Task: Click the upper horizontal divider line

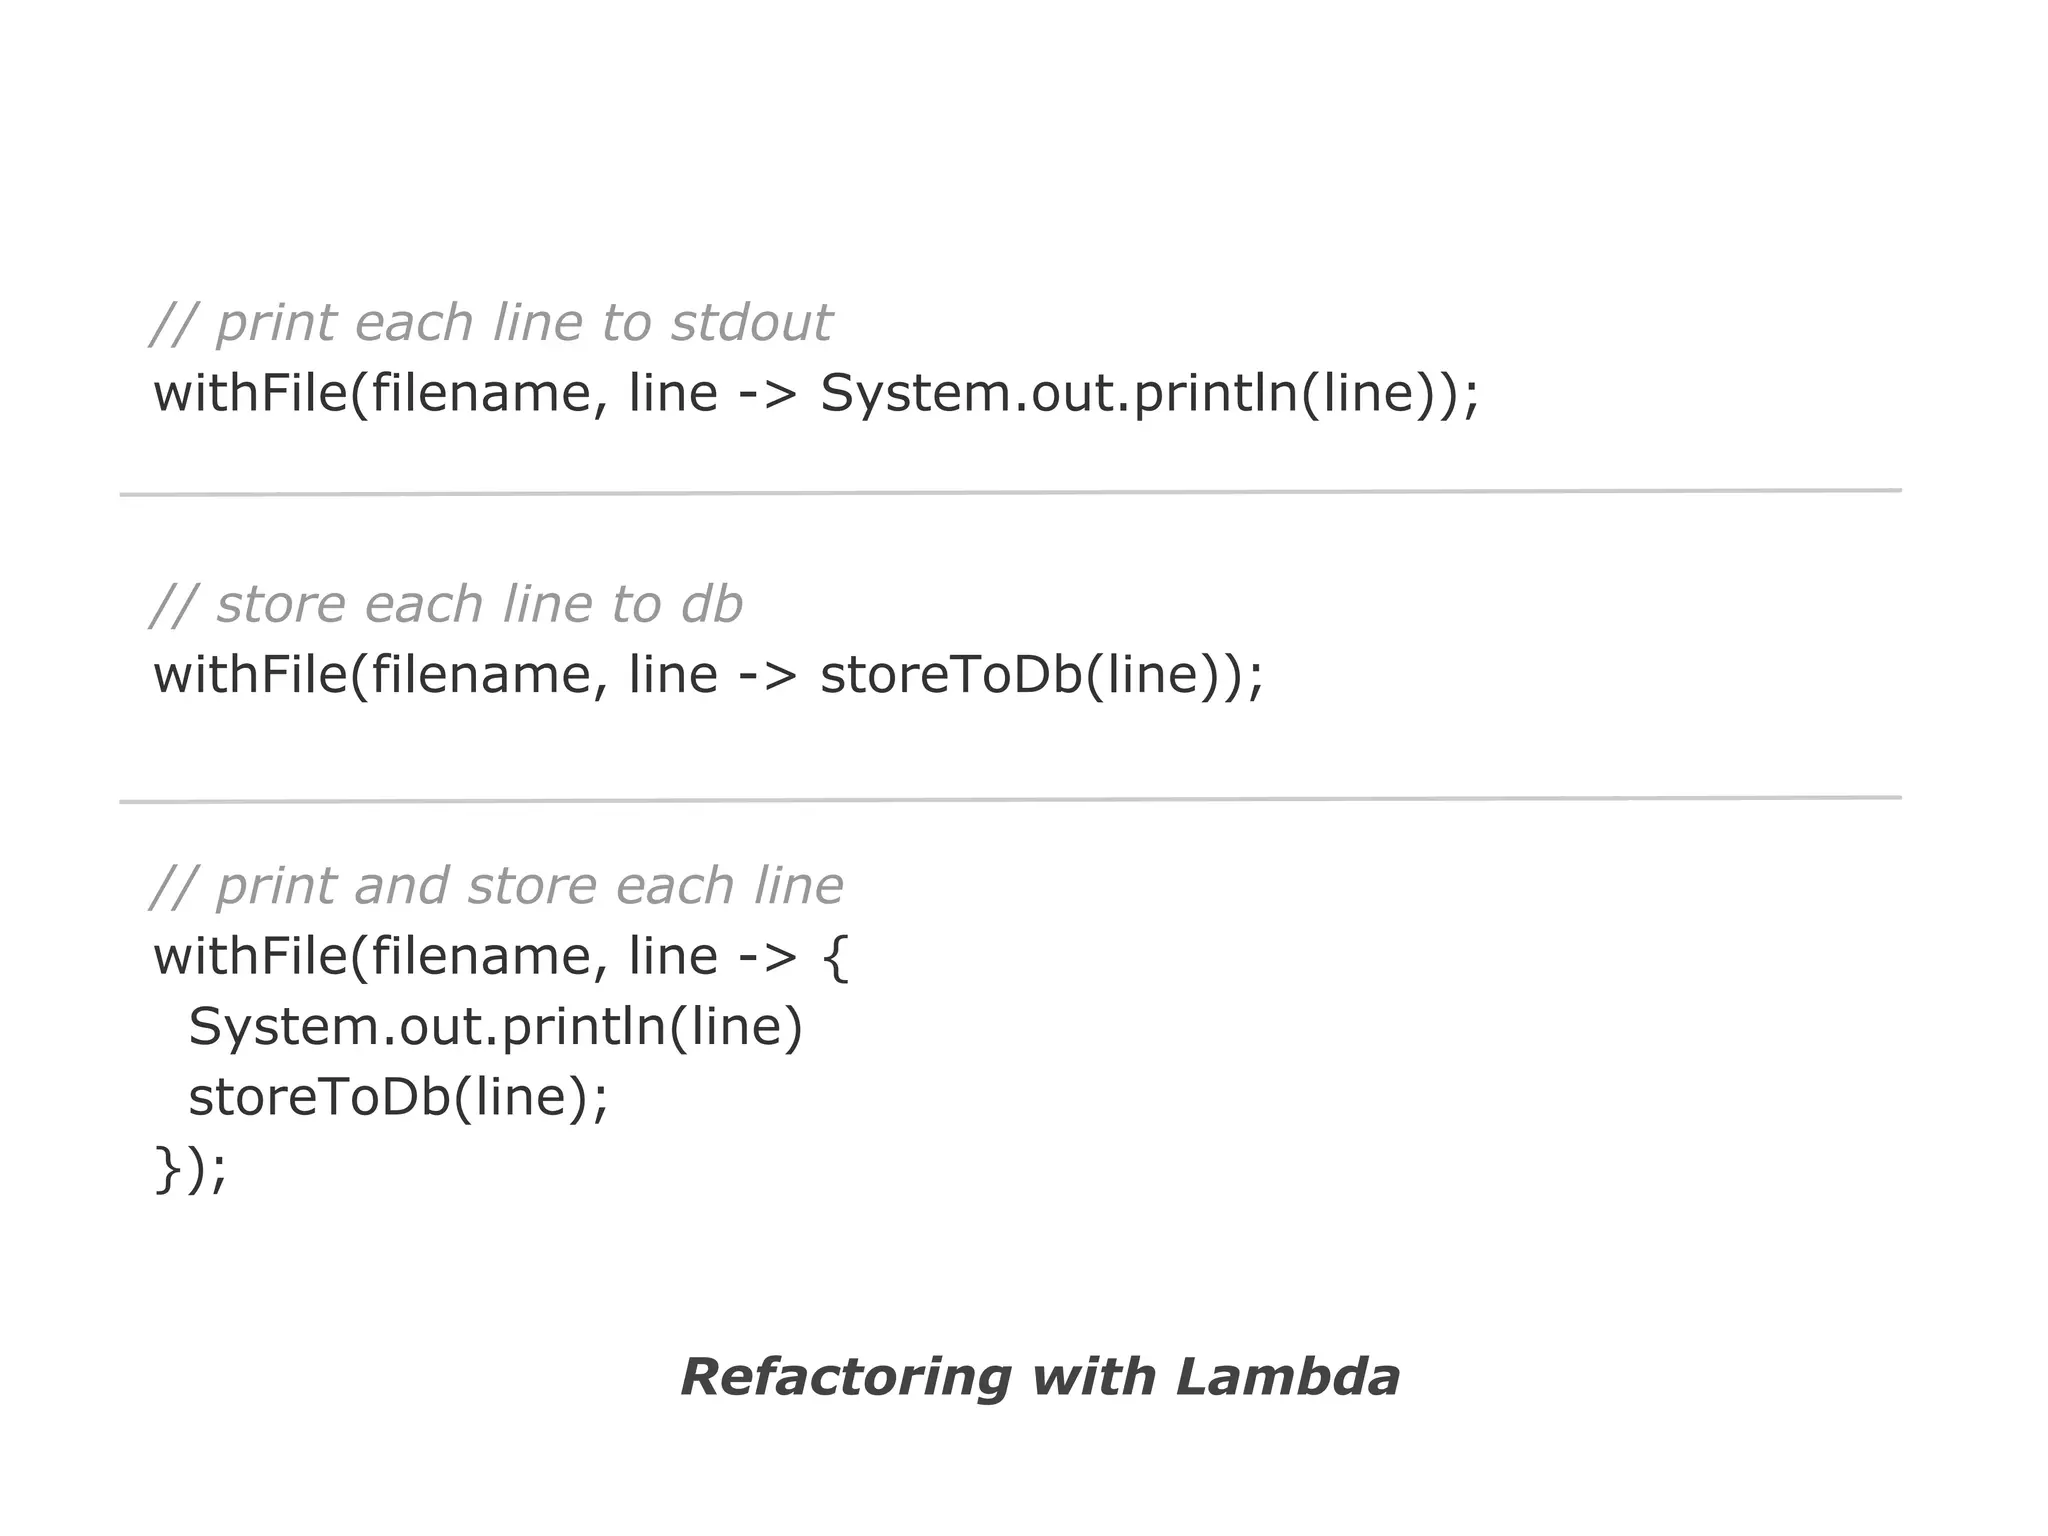Action: click(x=1010, y=492)
